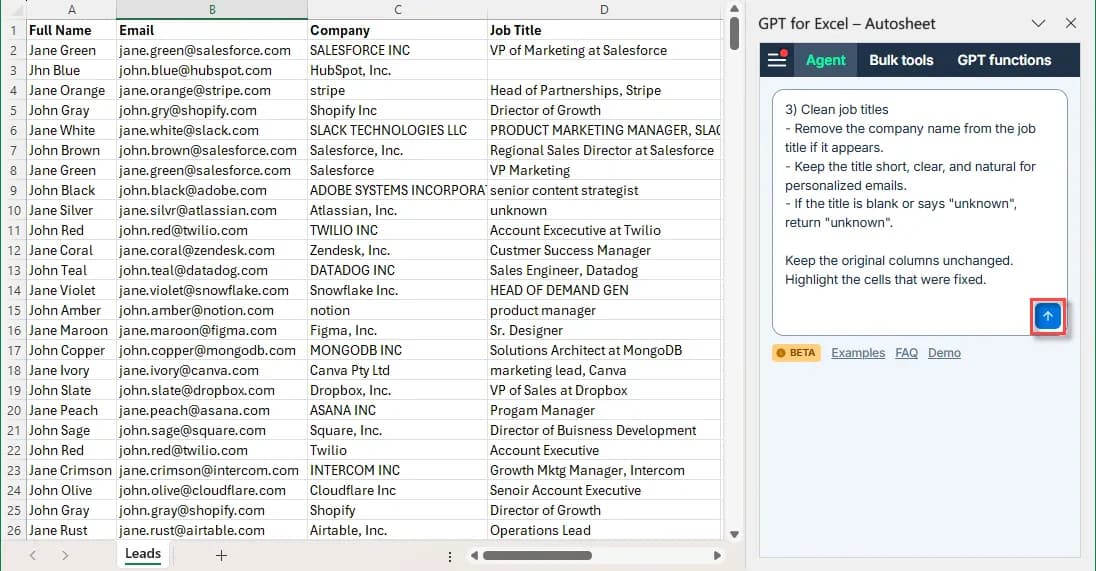Select cell senior content strategist
The width and height of the screenshot is (1096, 571).
(x=604, y=190)
